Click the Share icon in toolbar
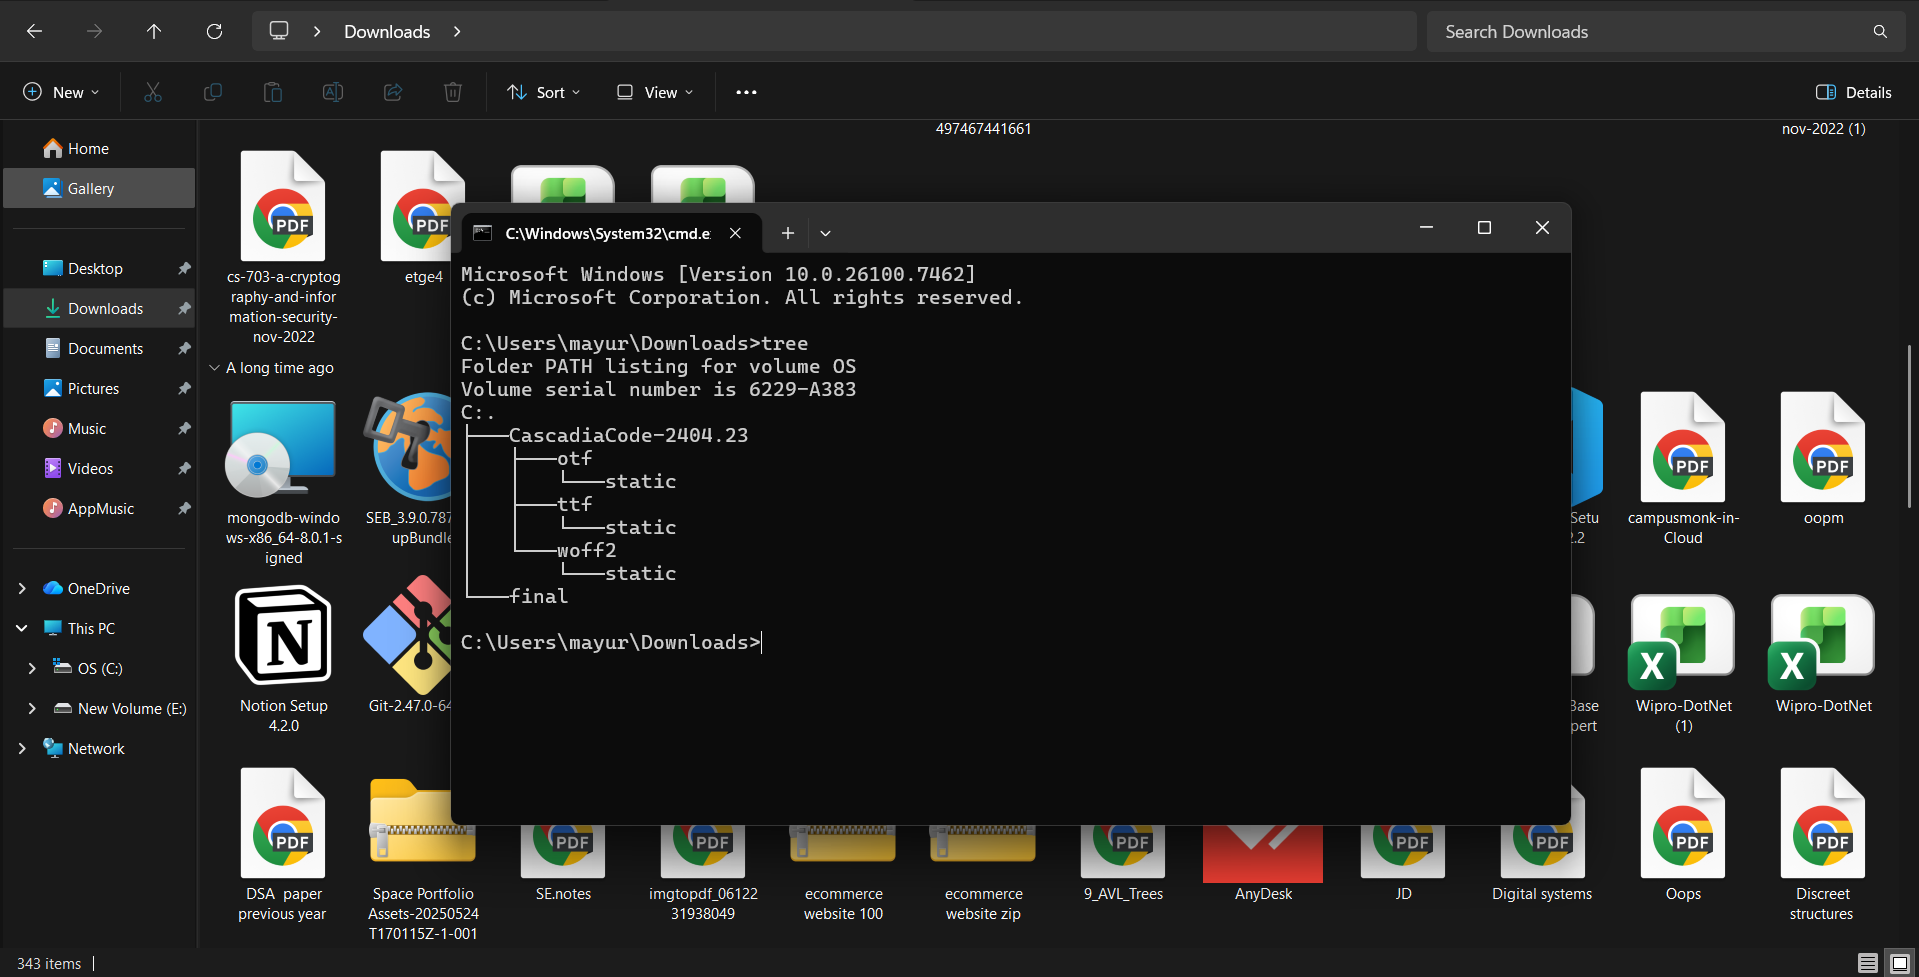 pyautogui.click(x=393, y=92)
